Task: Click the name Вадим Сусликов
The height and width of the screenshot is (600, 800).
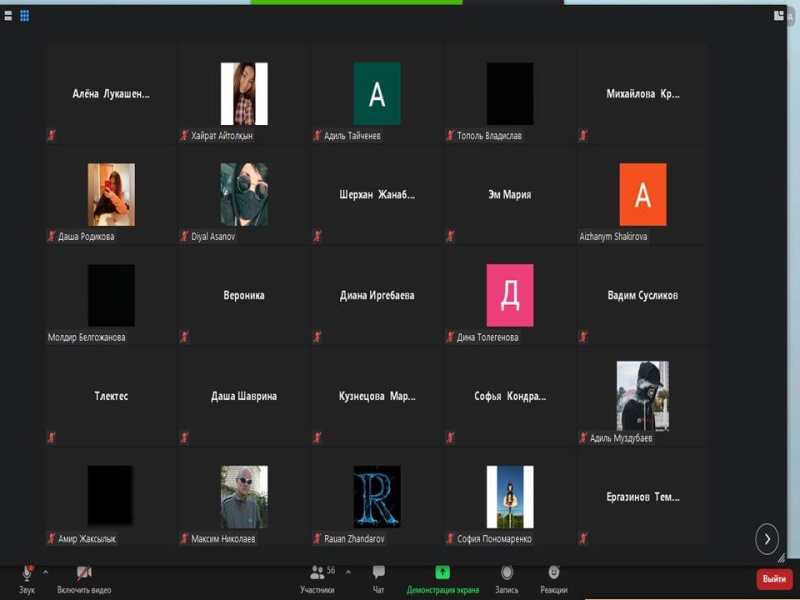Action: coord(643,295)
